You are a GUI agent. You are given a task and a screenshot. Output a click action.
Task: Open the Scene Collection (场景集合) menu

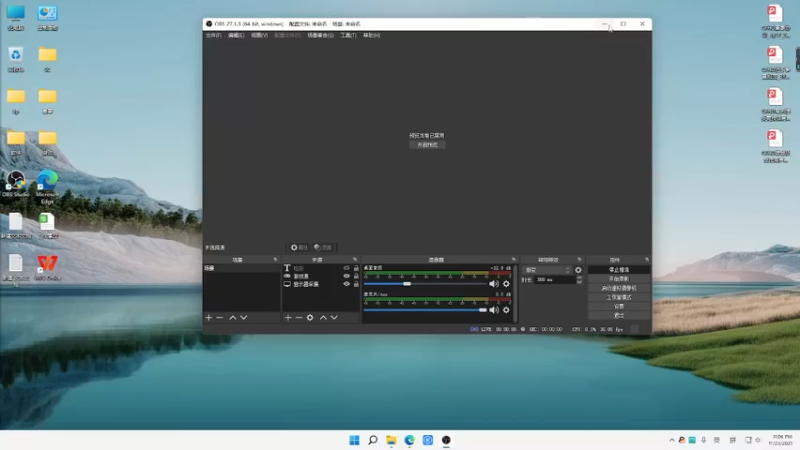[320, 35]
